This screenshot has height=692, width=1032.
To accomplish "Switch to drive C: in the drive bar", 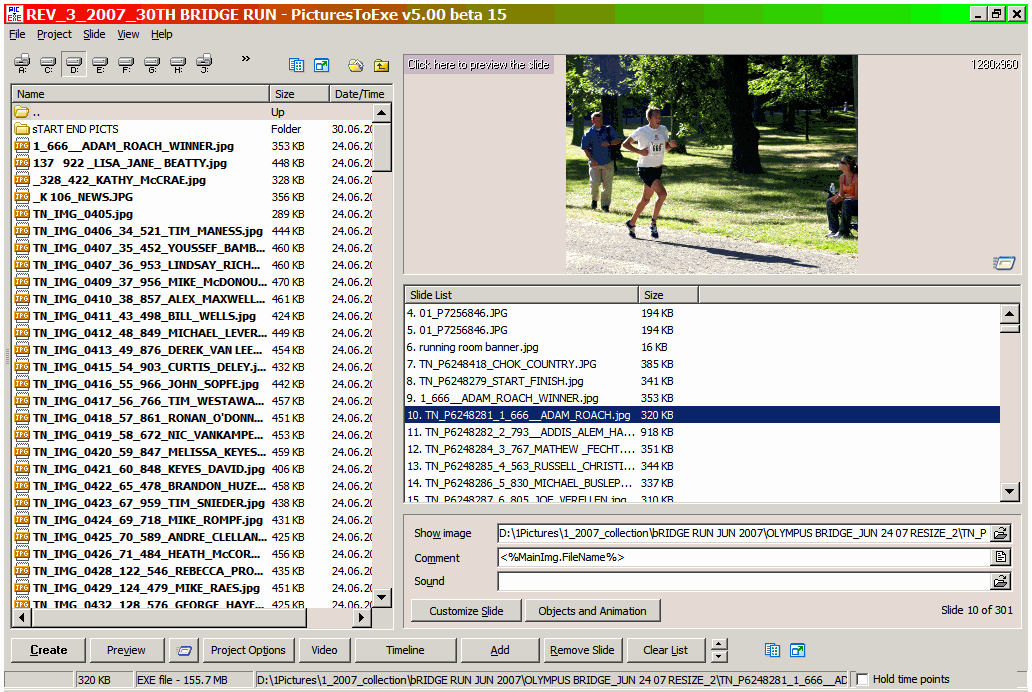I will (x=48, y=65).
